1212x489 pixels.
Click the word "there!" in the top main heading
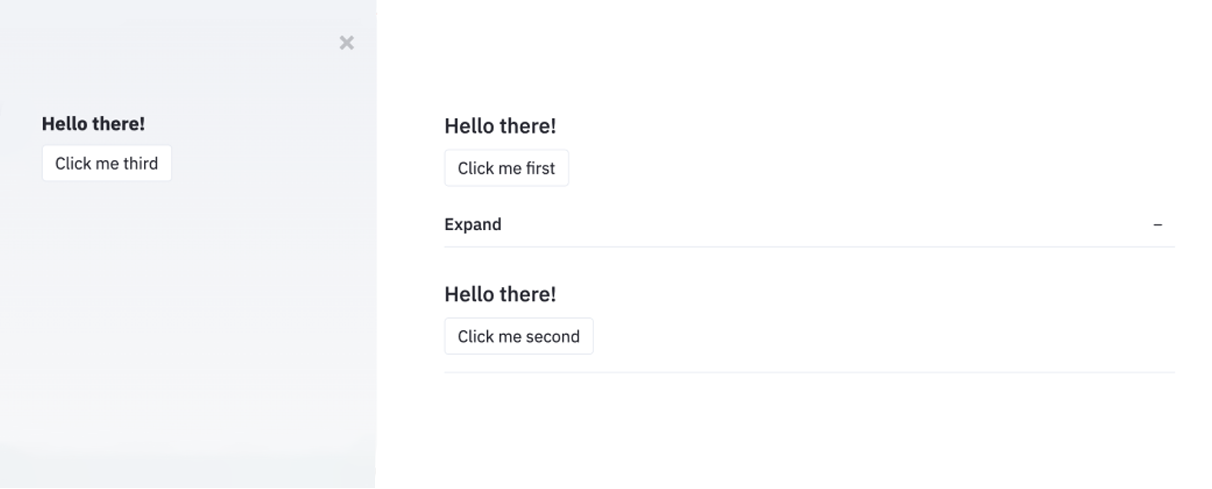(x=528, y=126)
